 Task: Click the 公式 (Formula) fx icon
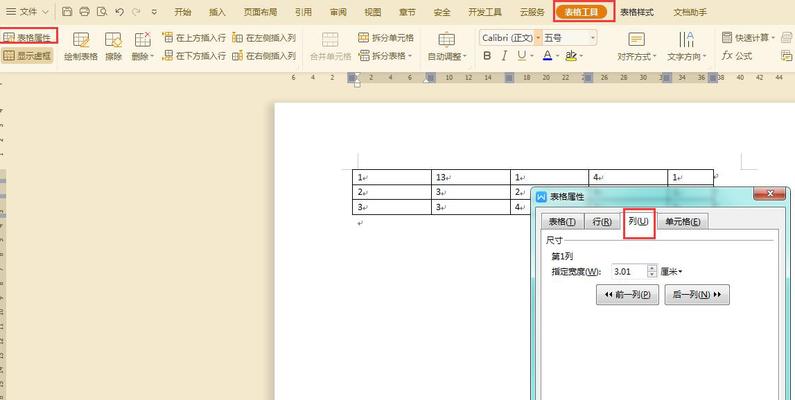click(735, 57)
